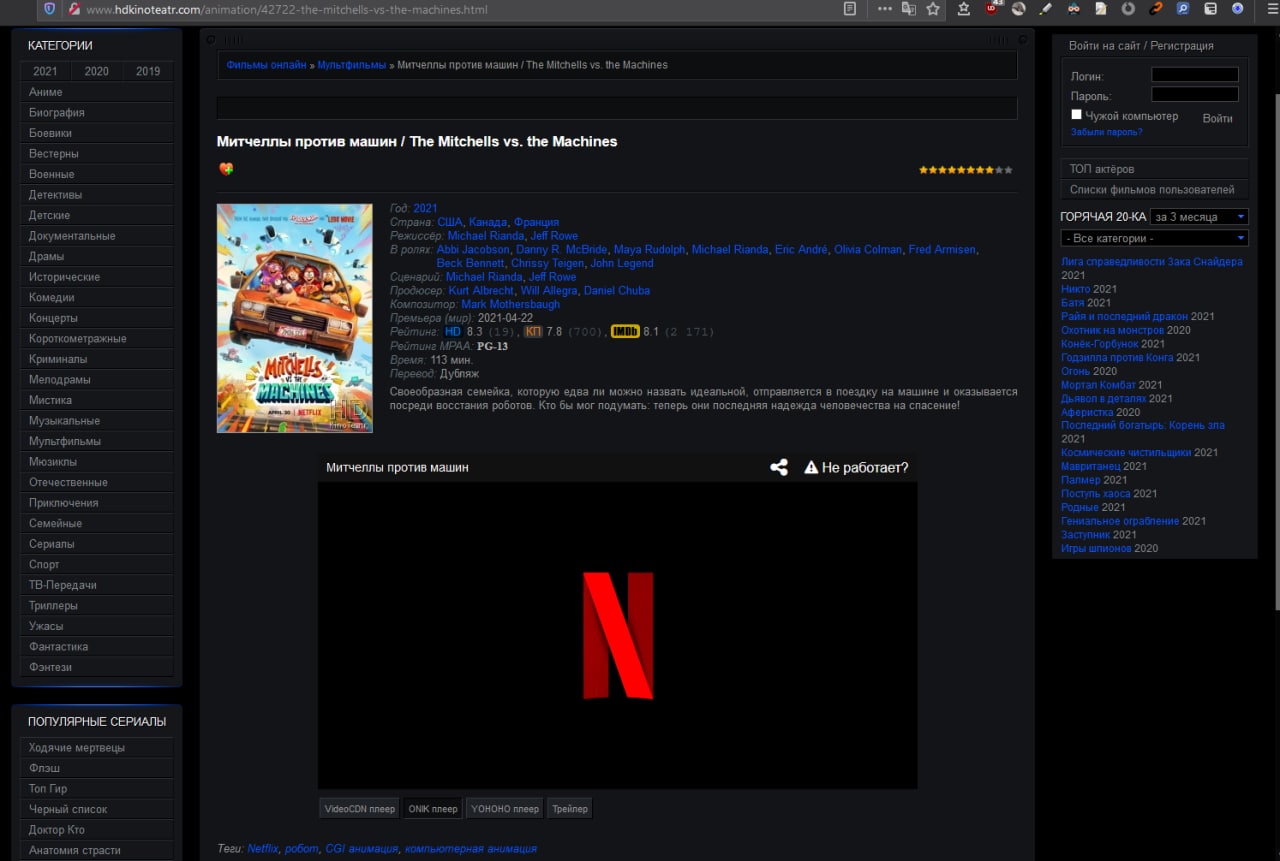Screen dimensions: 1280x861
Task: Open the 'за 3 месяца' period dropdown
Action: coord(1199,216)
